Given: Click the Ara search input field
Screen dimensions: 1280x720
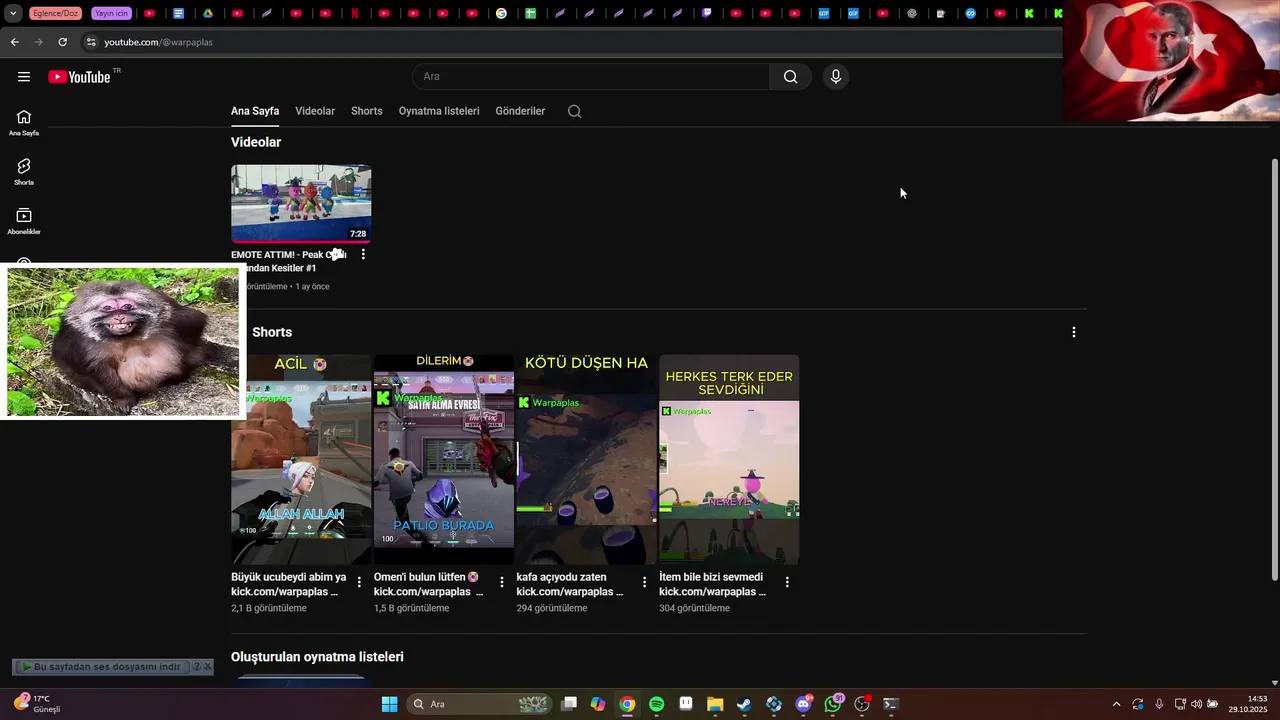Looking at the screenshot, I should [x=591, y=77].
